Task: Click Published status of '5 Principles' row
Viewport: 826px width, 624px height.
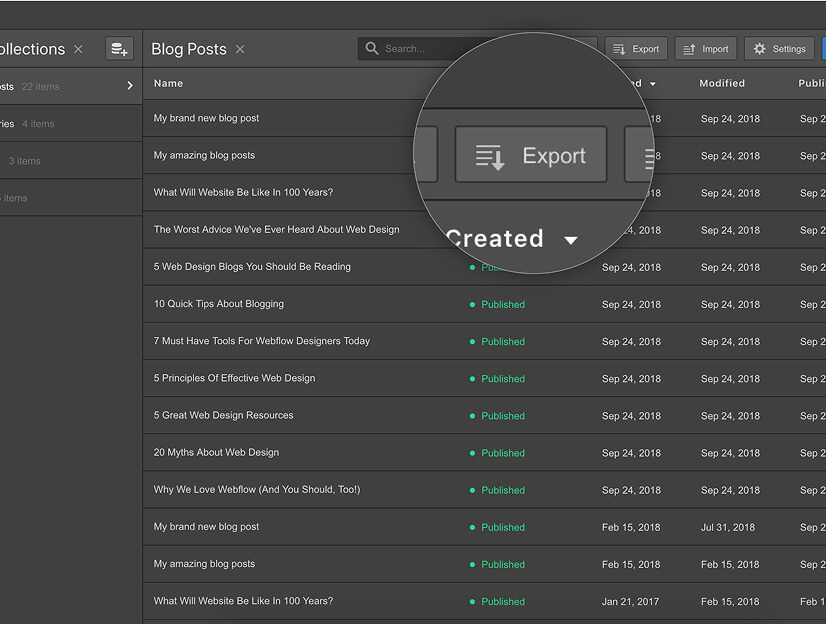Action: (x=497, y=379)
